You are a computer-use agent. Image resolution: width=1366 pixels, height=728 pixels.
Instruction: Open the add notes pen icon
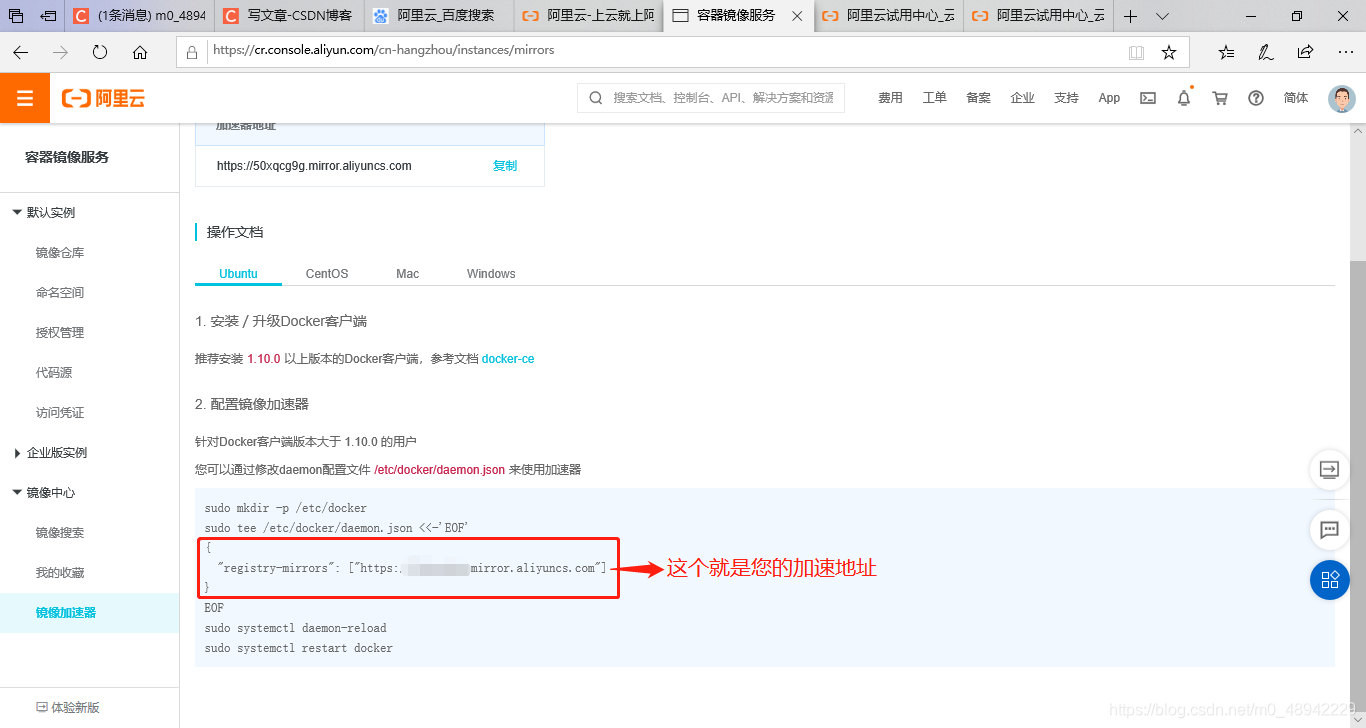click(x=1265, y=52)
